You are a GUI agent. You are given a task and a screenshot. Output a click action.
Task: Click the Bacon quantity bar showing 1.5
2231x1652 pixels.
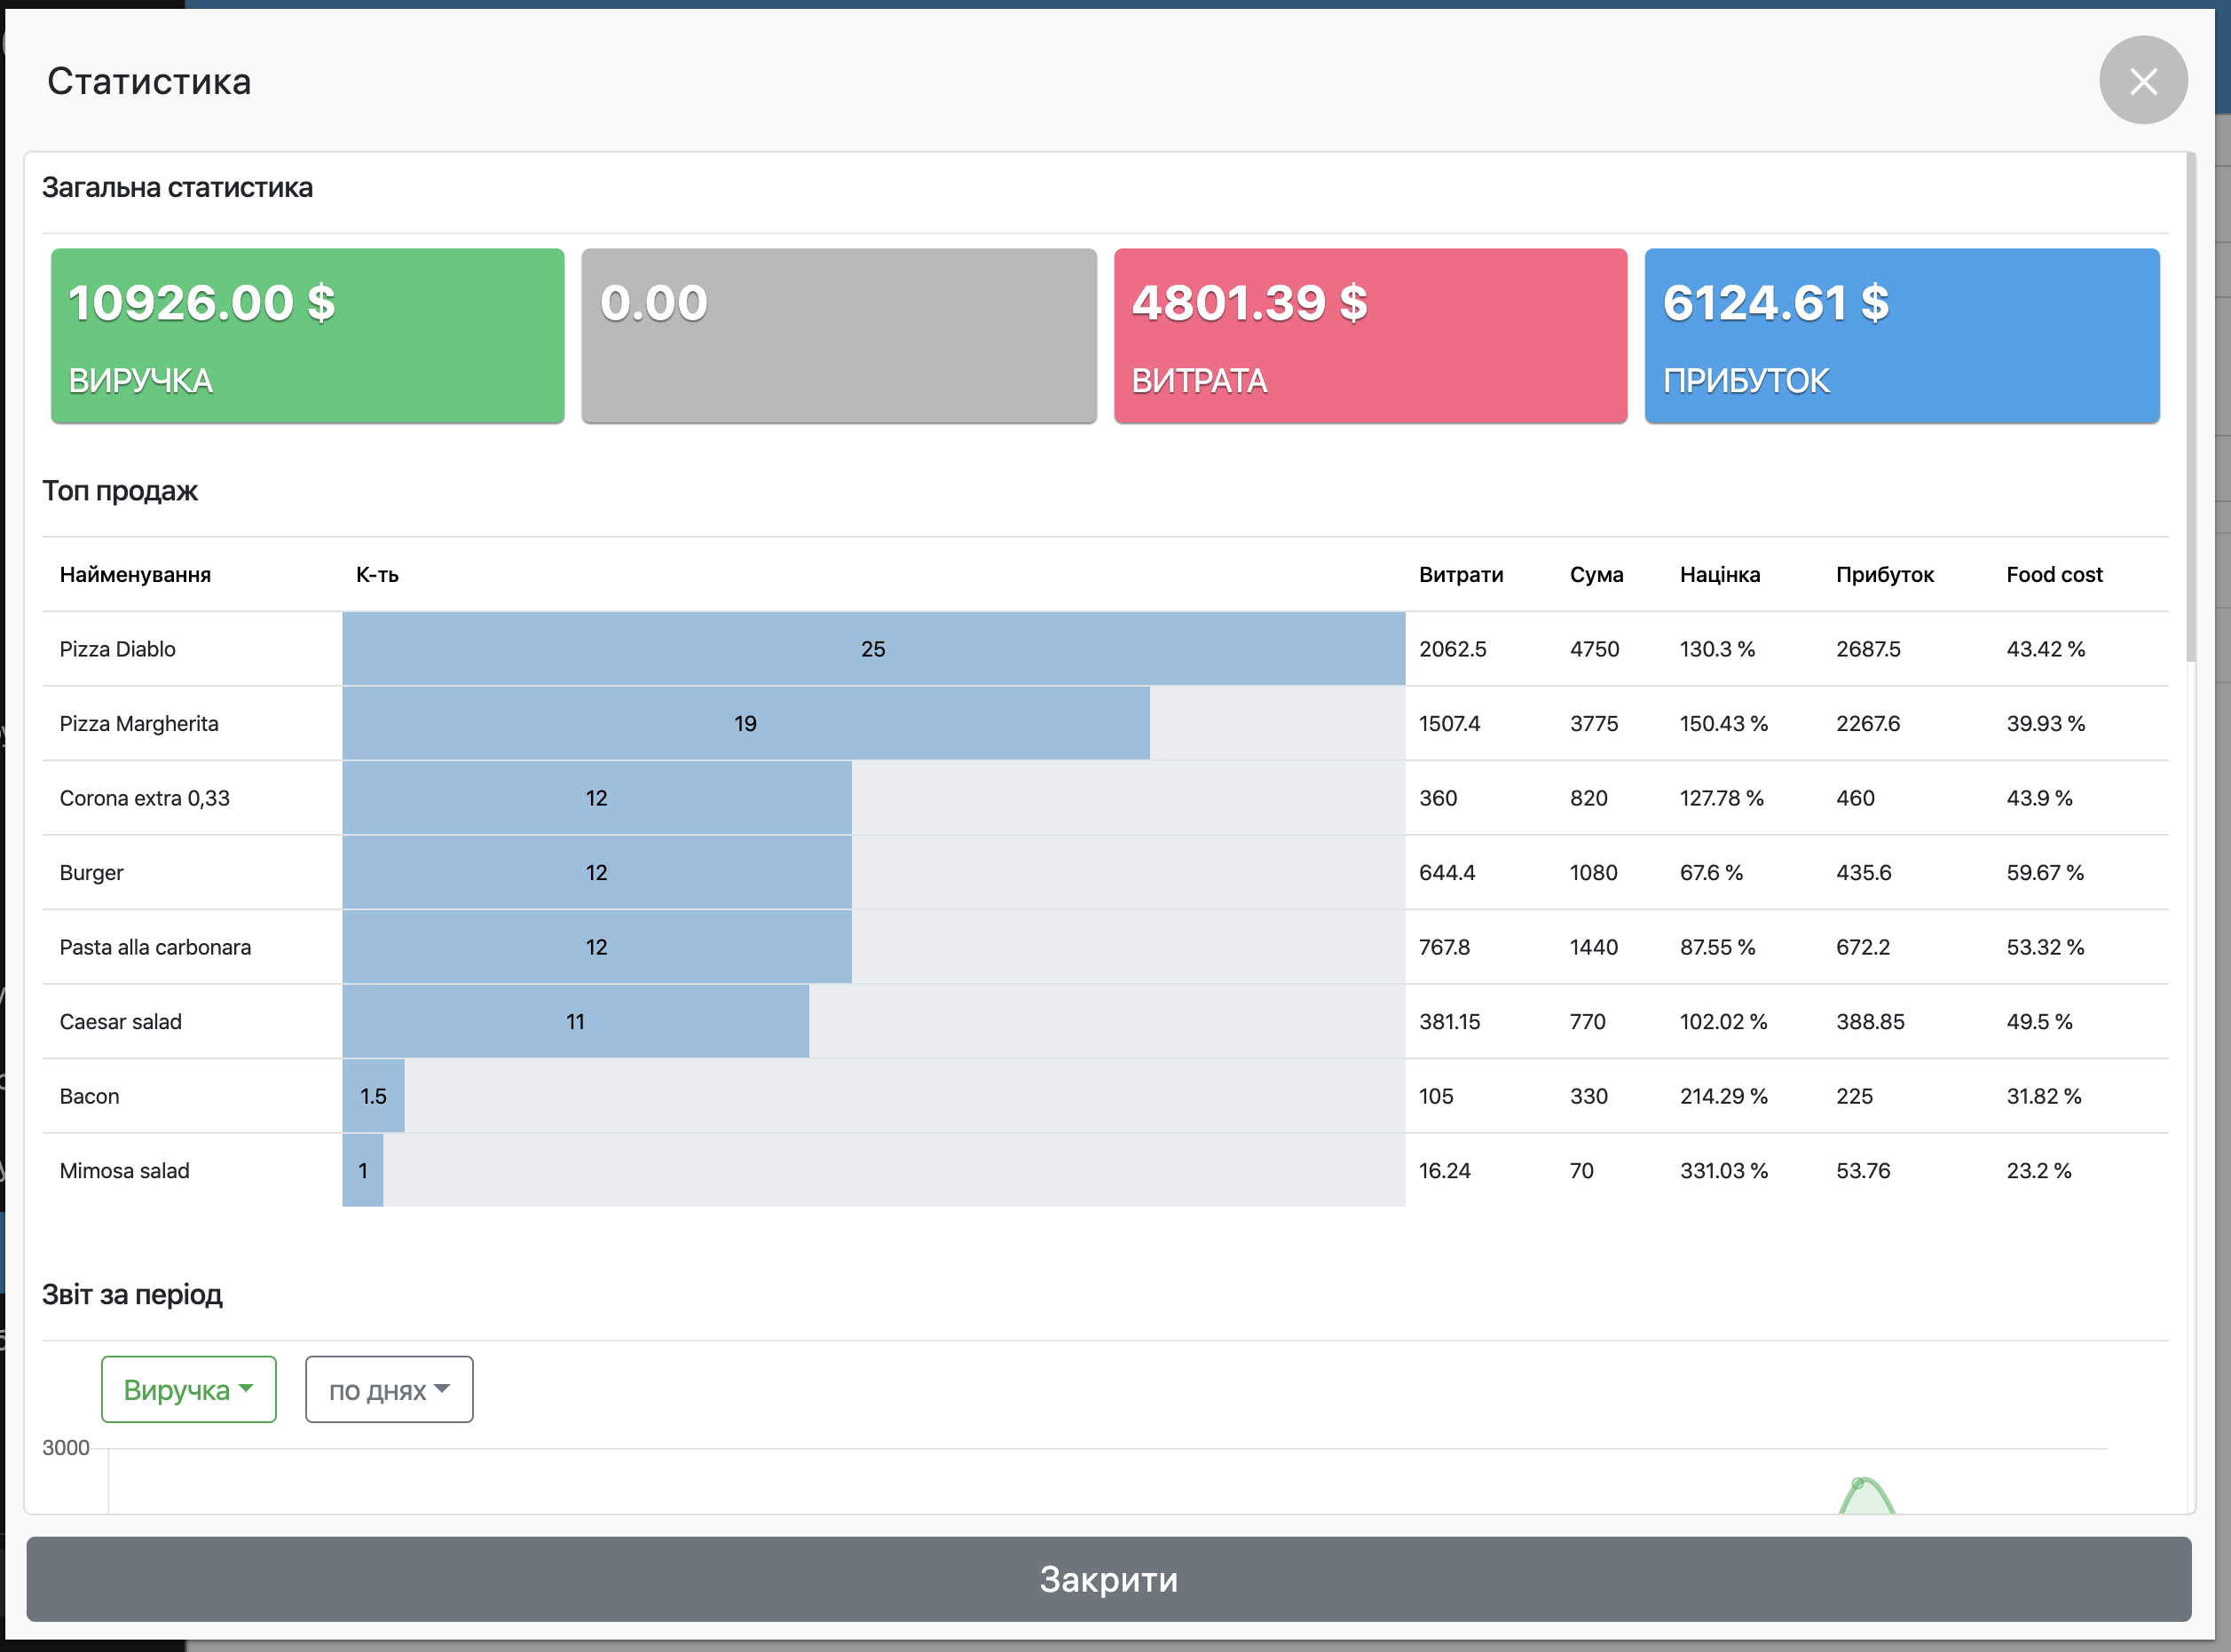[x=373, y=1096]
